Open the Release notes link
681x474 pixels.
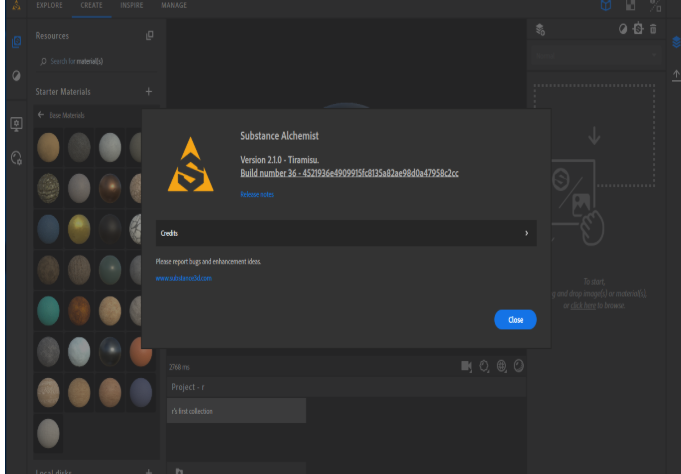pyautogui.click(x=257, y=194)
